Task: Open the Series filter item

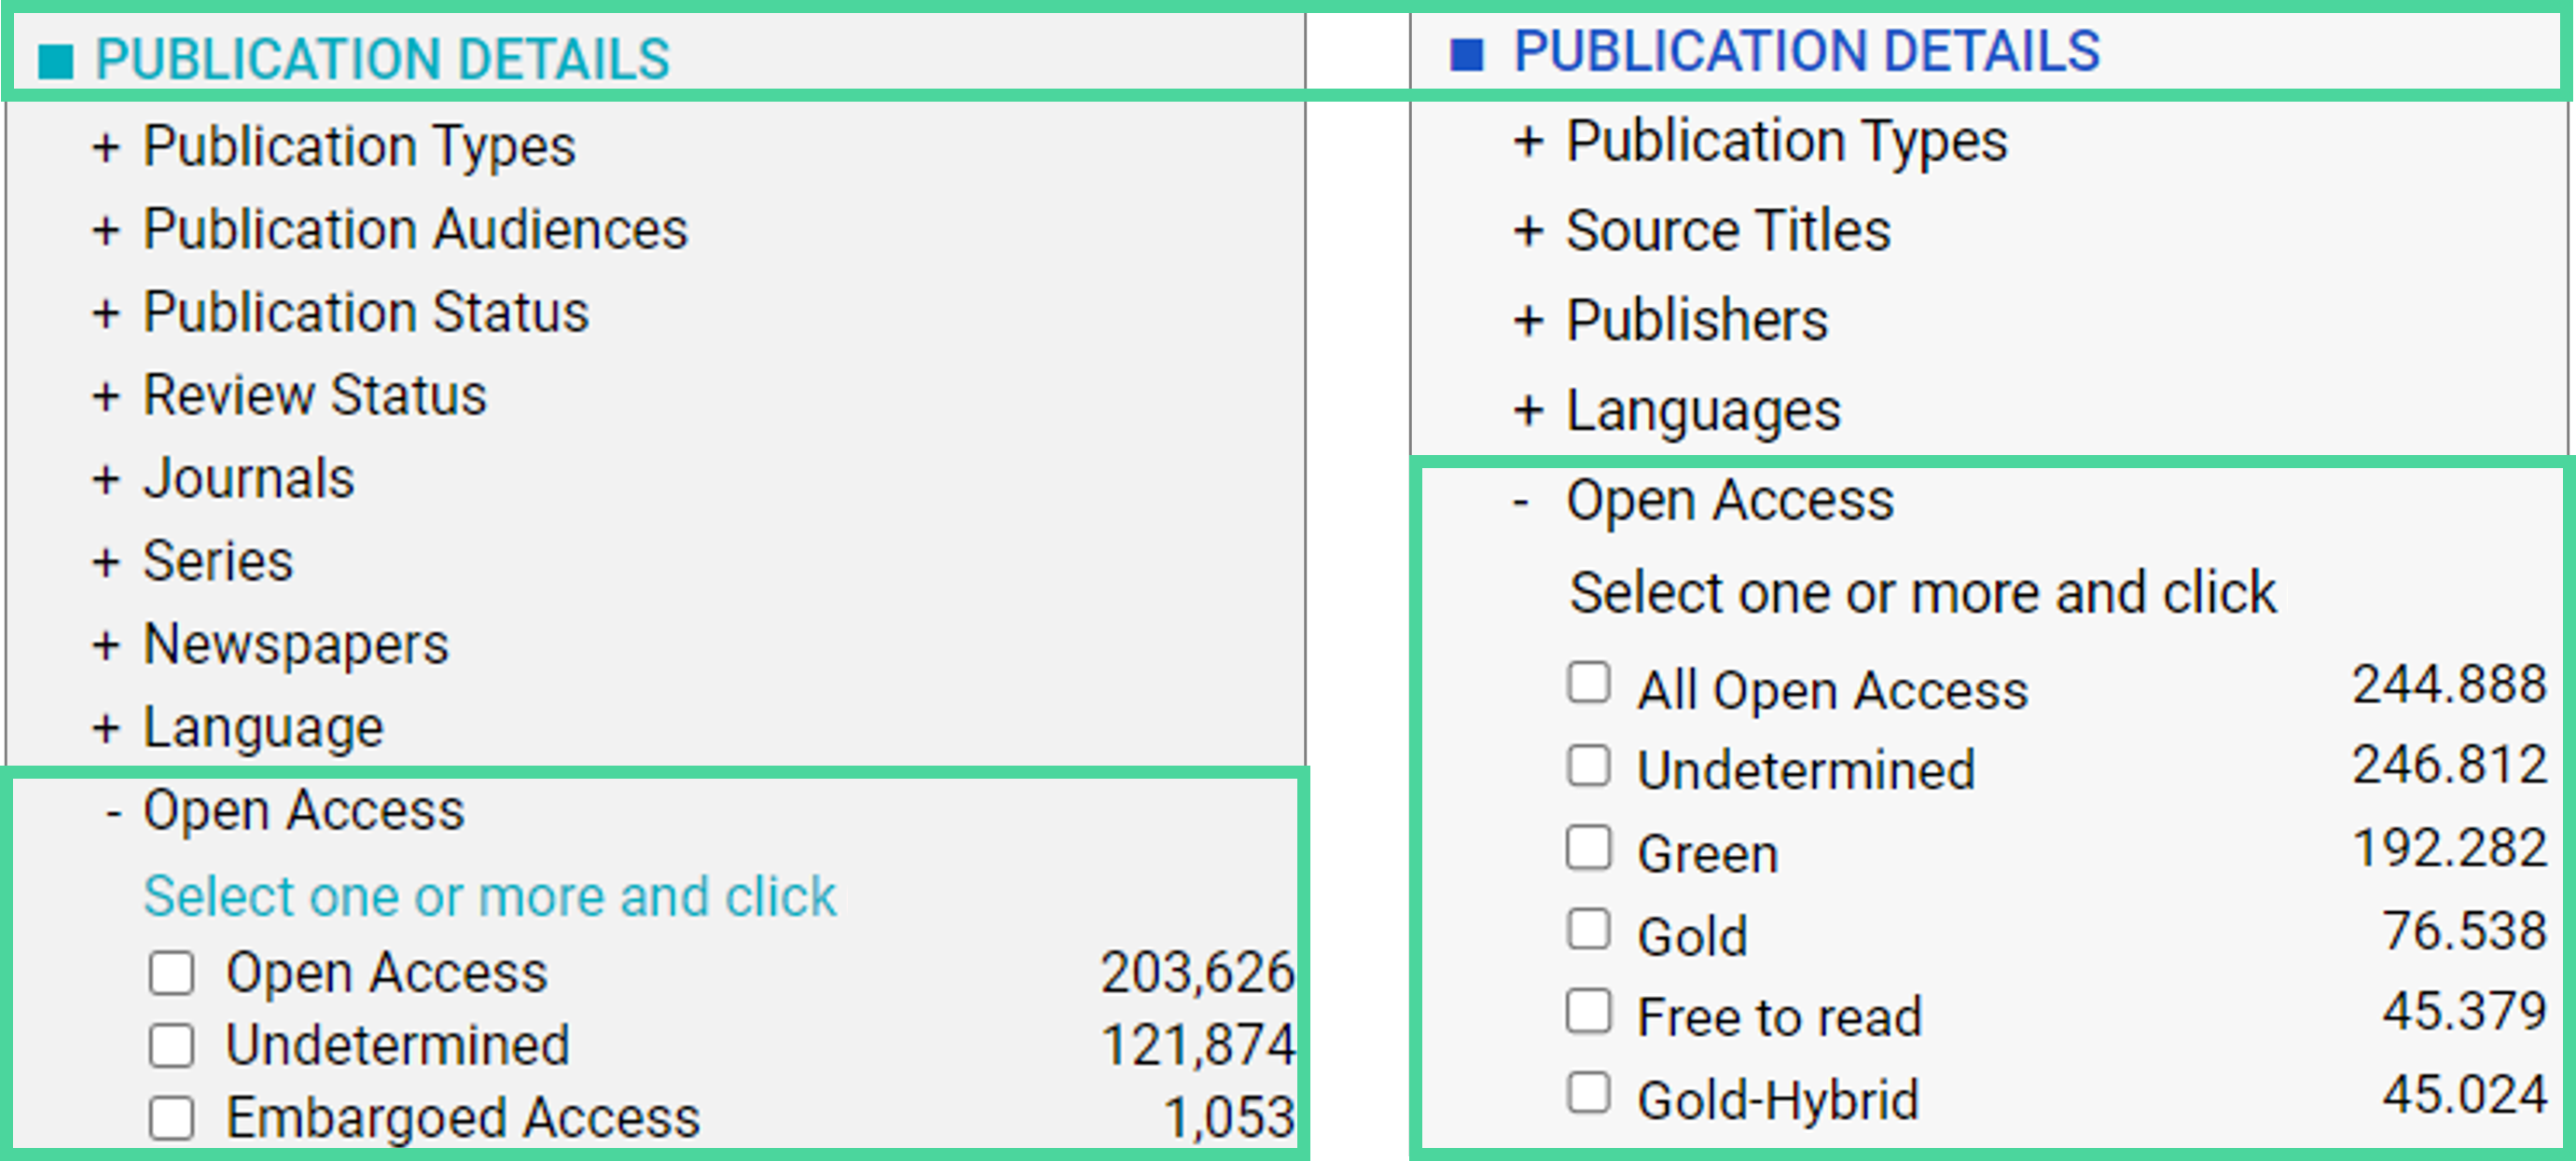Action: click(218, 561)
